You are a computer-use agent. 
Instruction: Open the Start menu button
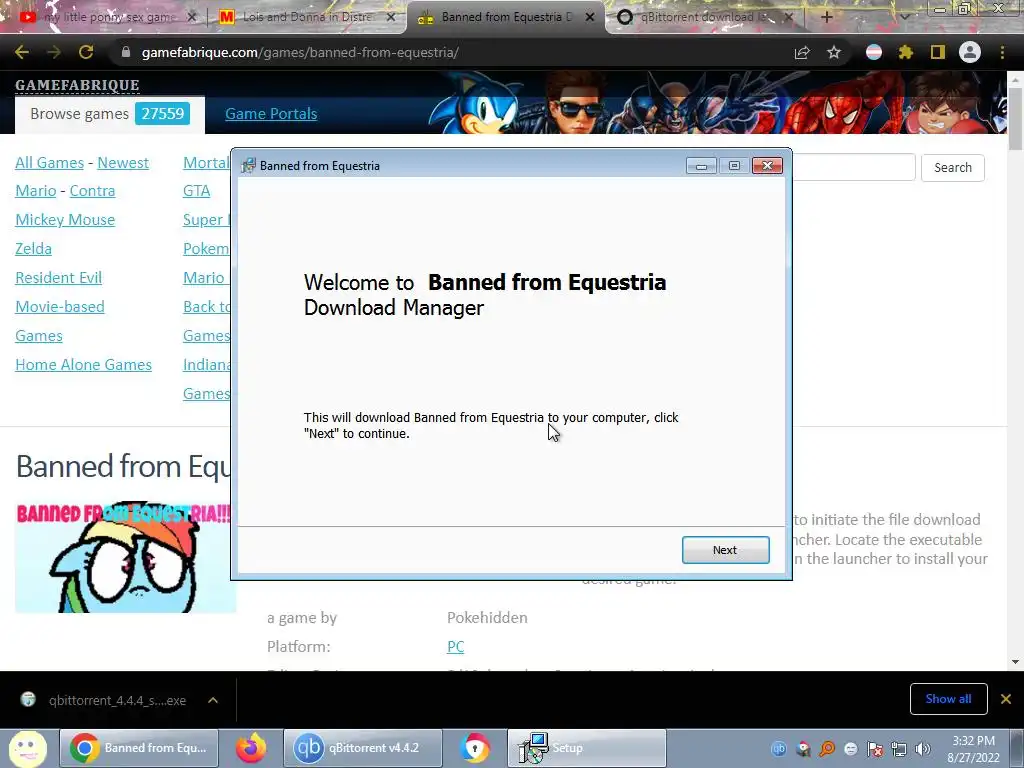click(27, 748)
